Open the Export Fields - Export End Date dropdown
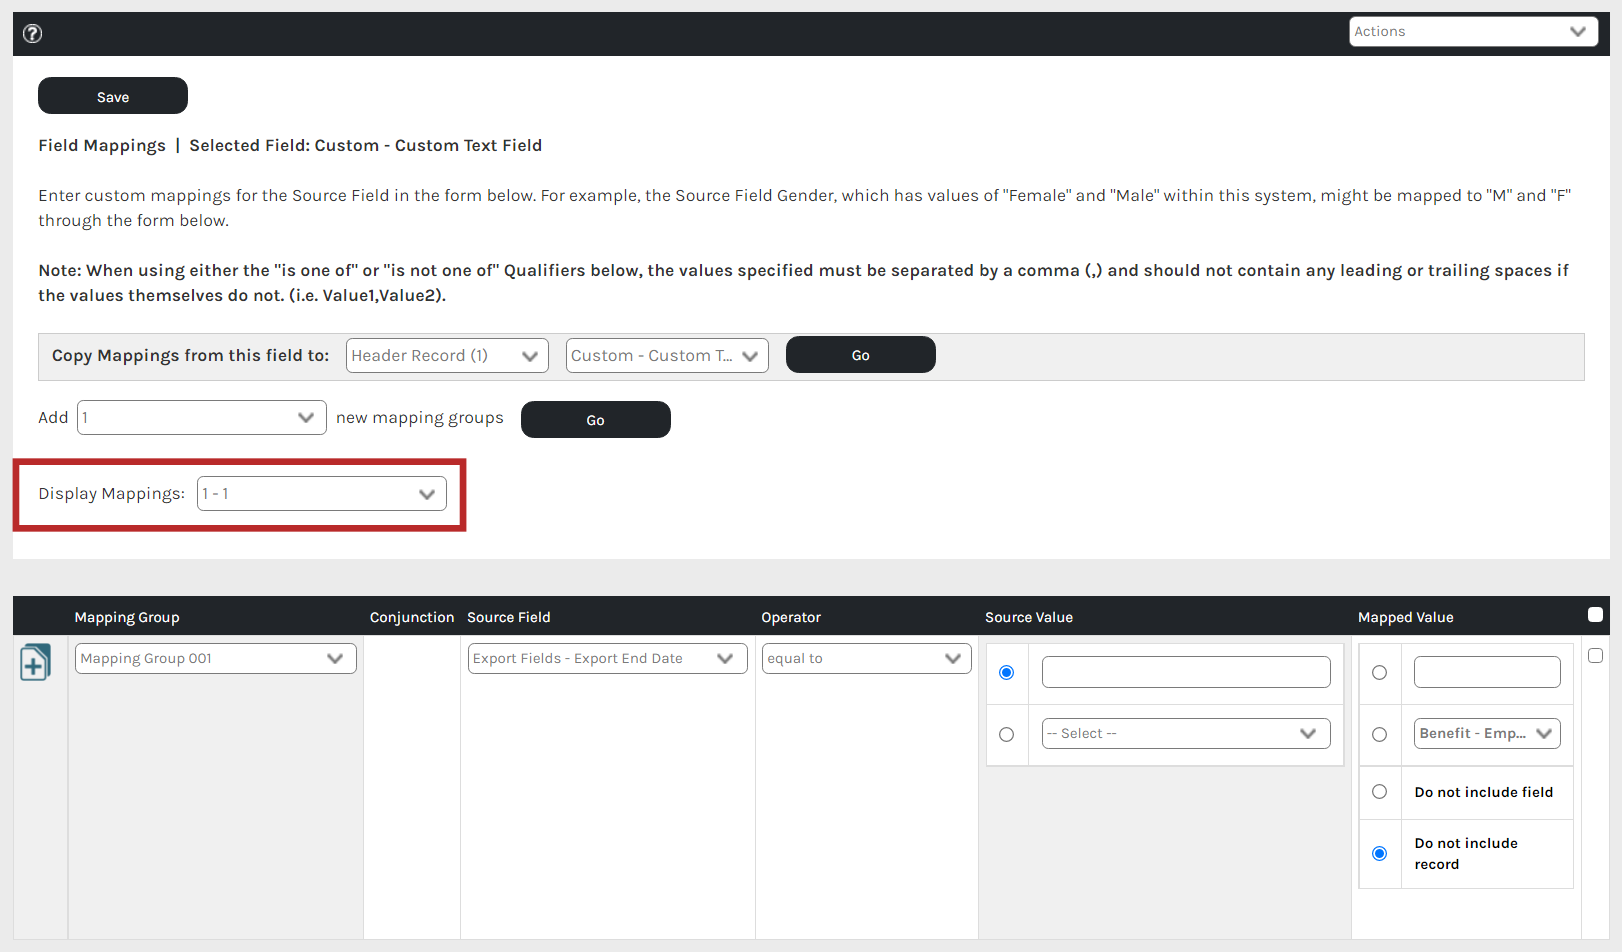Screen dimensions: 1622x952 click(x=608, y=658)
